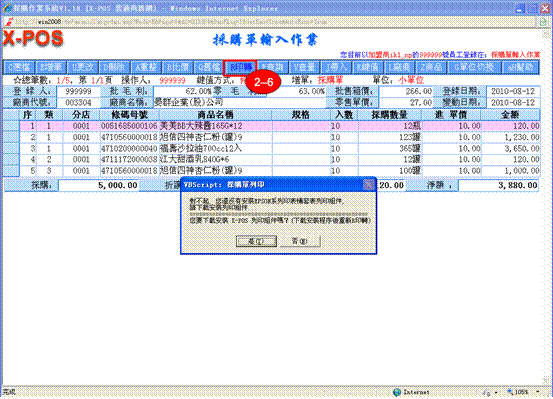
Task: Click the 登錄日期 field 2010-08-12
Action: click(x=513, y=91)
